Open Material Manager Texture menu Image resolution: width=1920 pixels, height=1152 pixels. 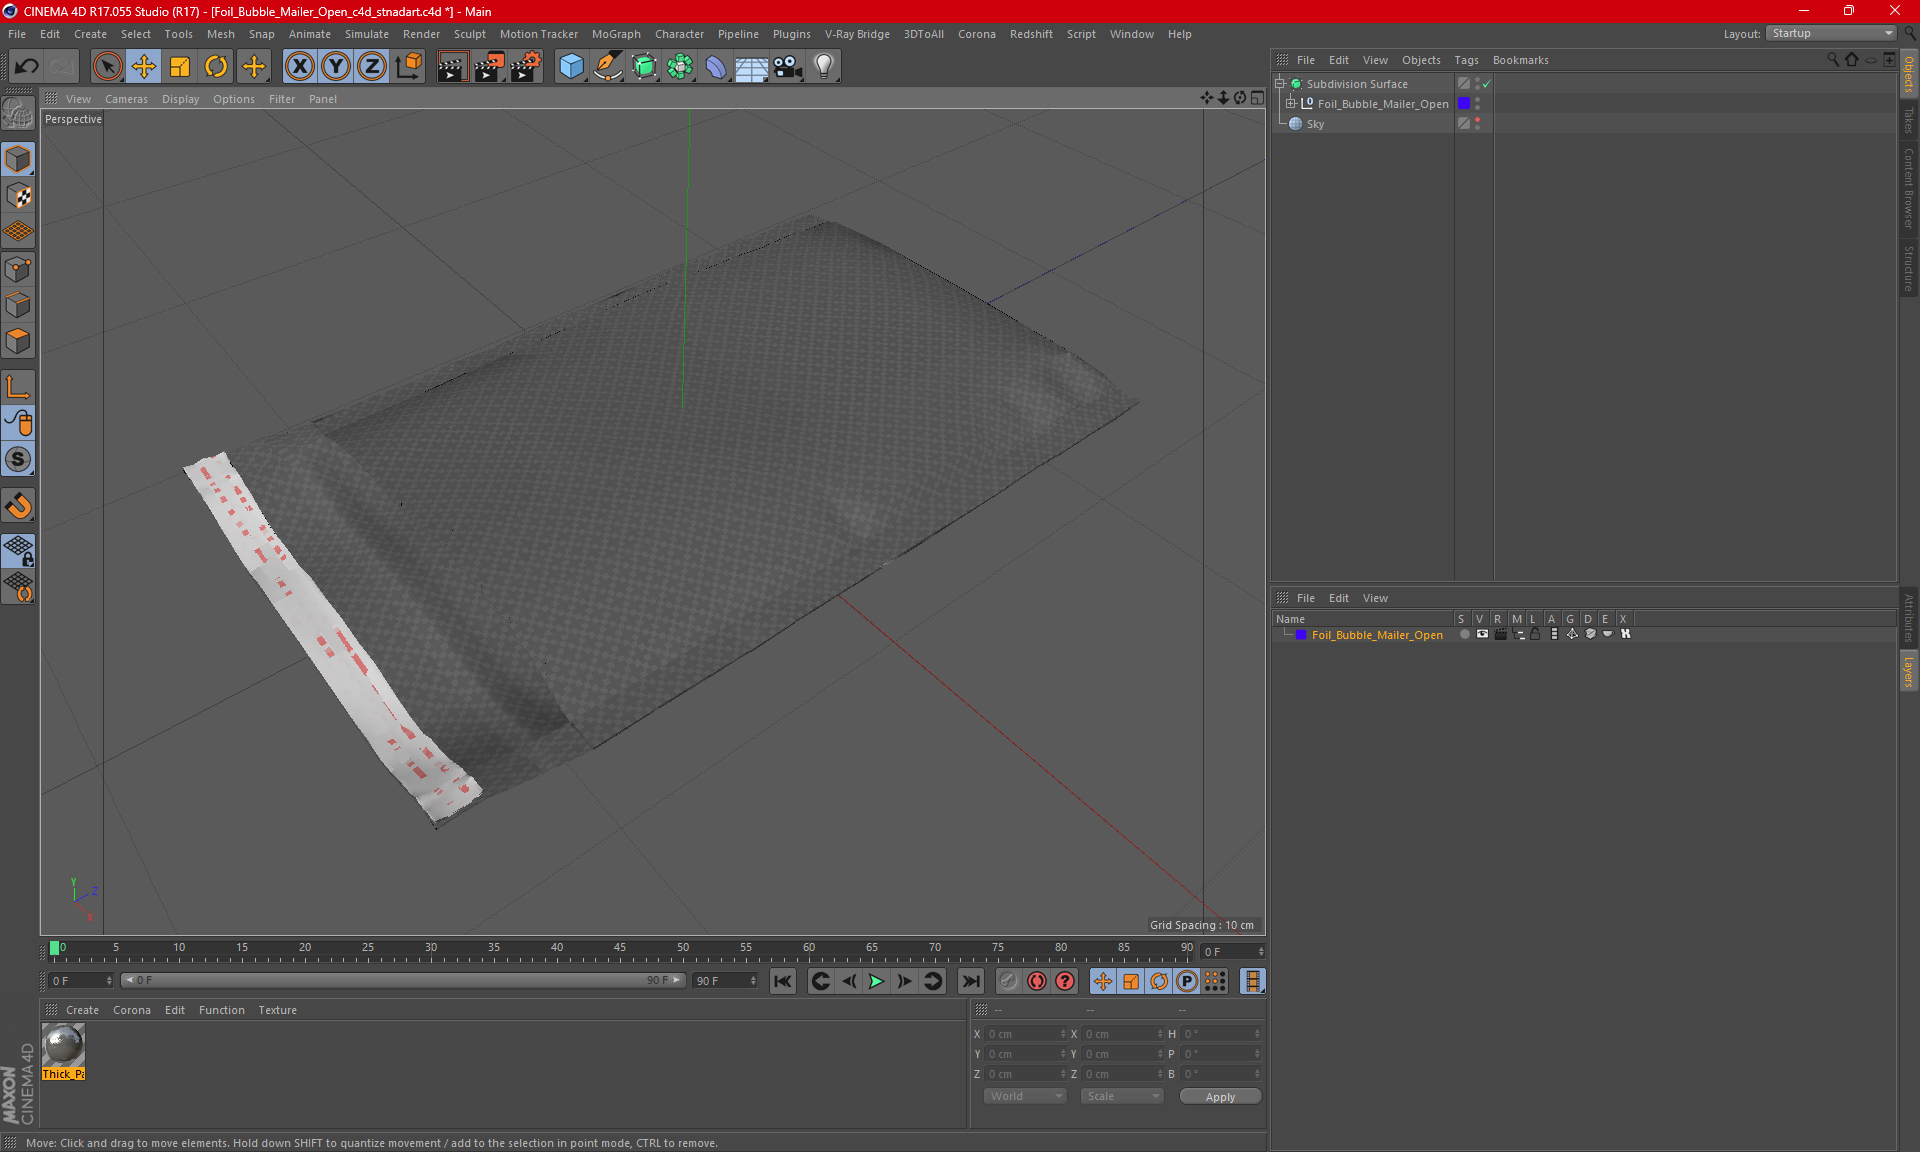[x=277, y=1010]
